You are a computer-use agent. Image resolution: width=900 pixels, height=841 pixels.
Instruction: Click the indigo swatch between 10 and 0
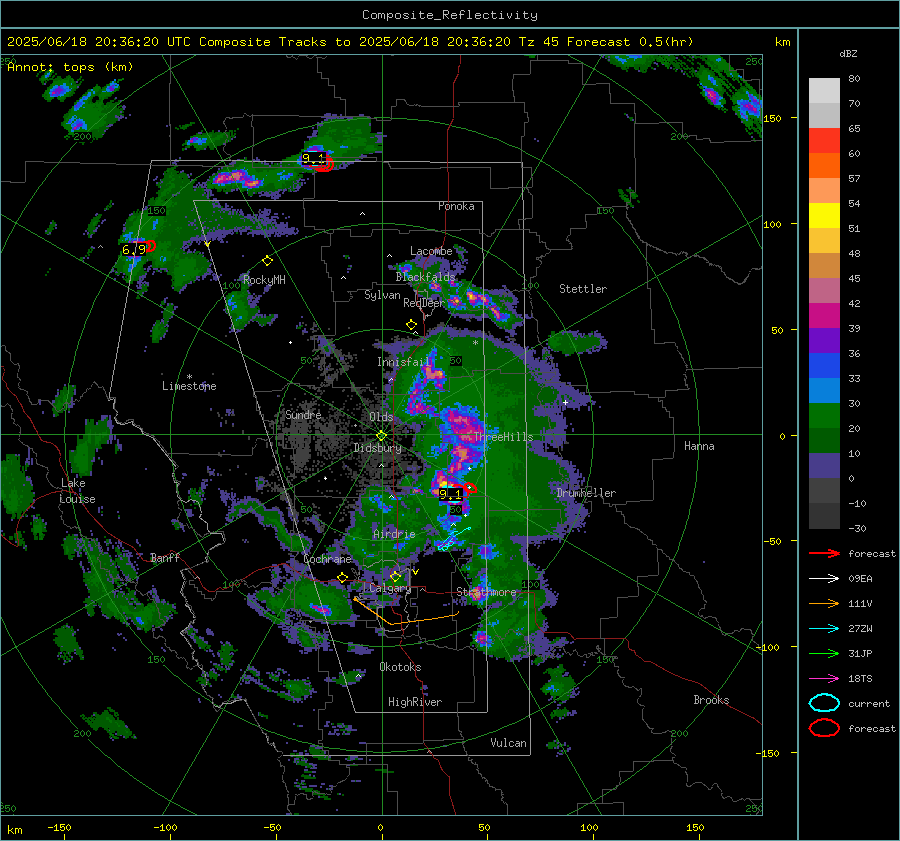point(824,465)
